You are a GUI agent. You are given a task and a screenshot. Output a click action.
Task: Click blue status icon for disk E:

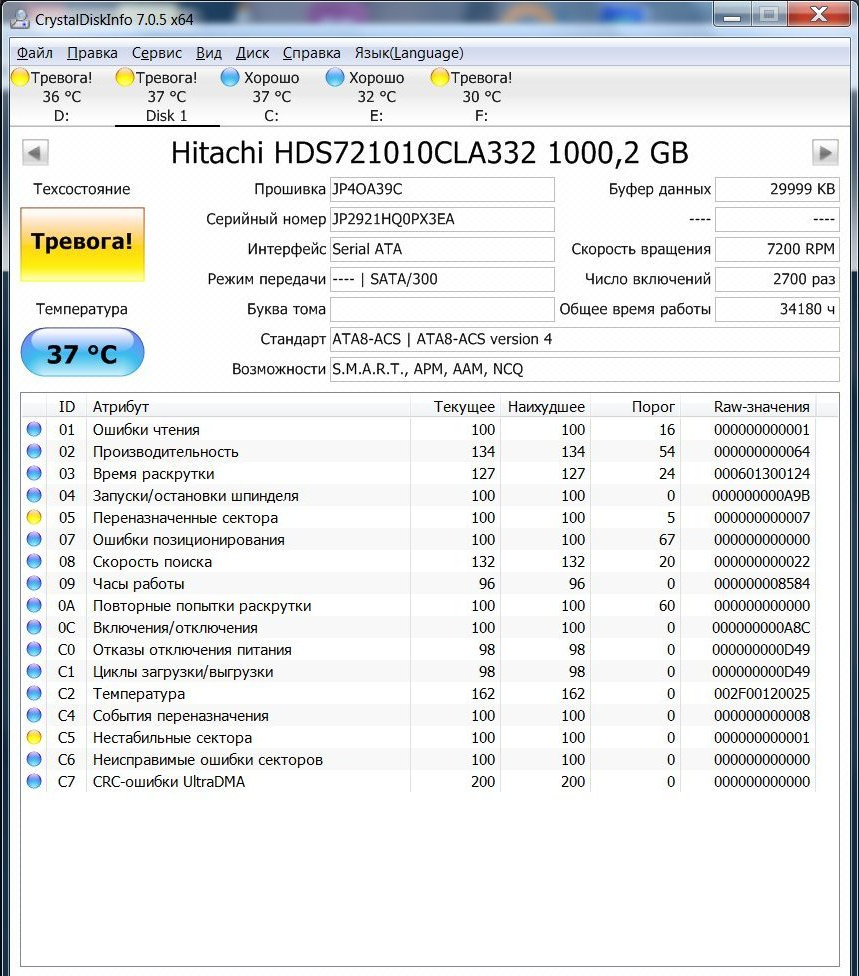(x=335, y=77)
